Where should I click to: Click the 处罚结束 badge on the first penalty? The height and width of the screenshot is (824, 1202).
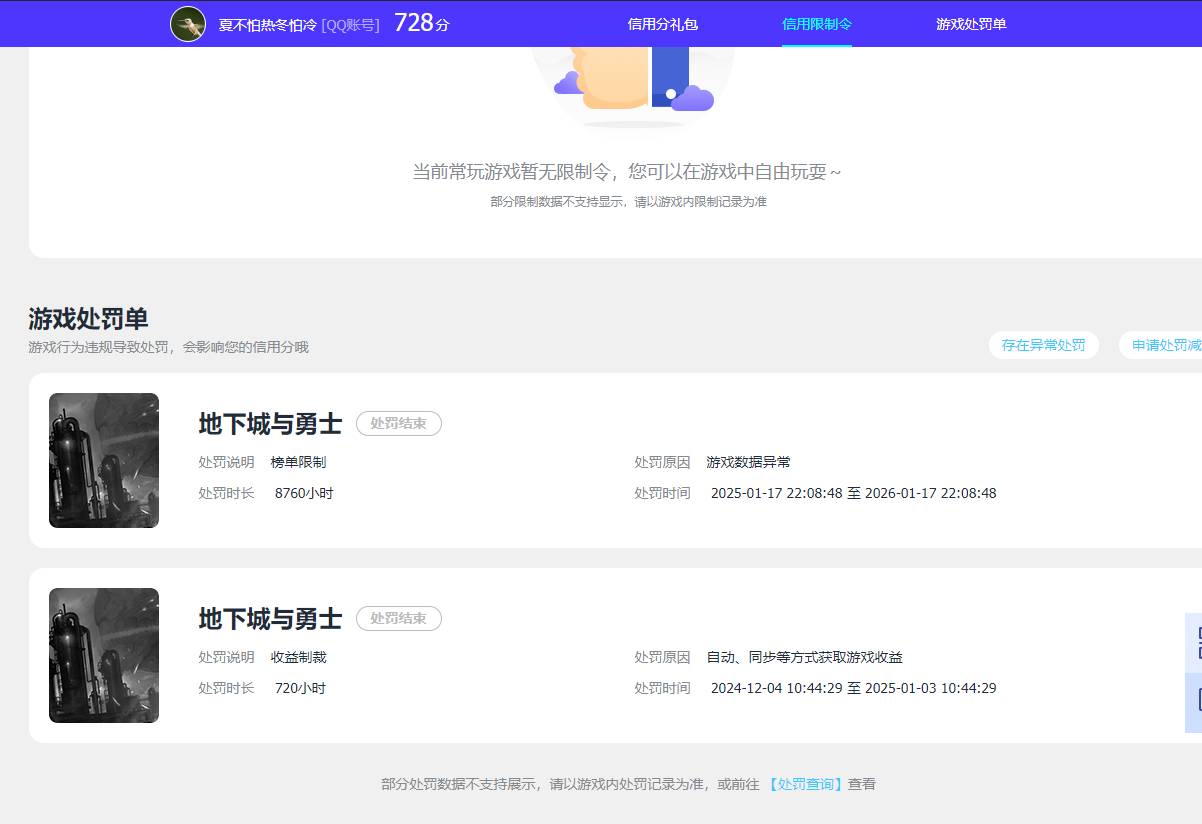point(398,424)
